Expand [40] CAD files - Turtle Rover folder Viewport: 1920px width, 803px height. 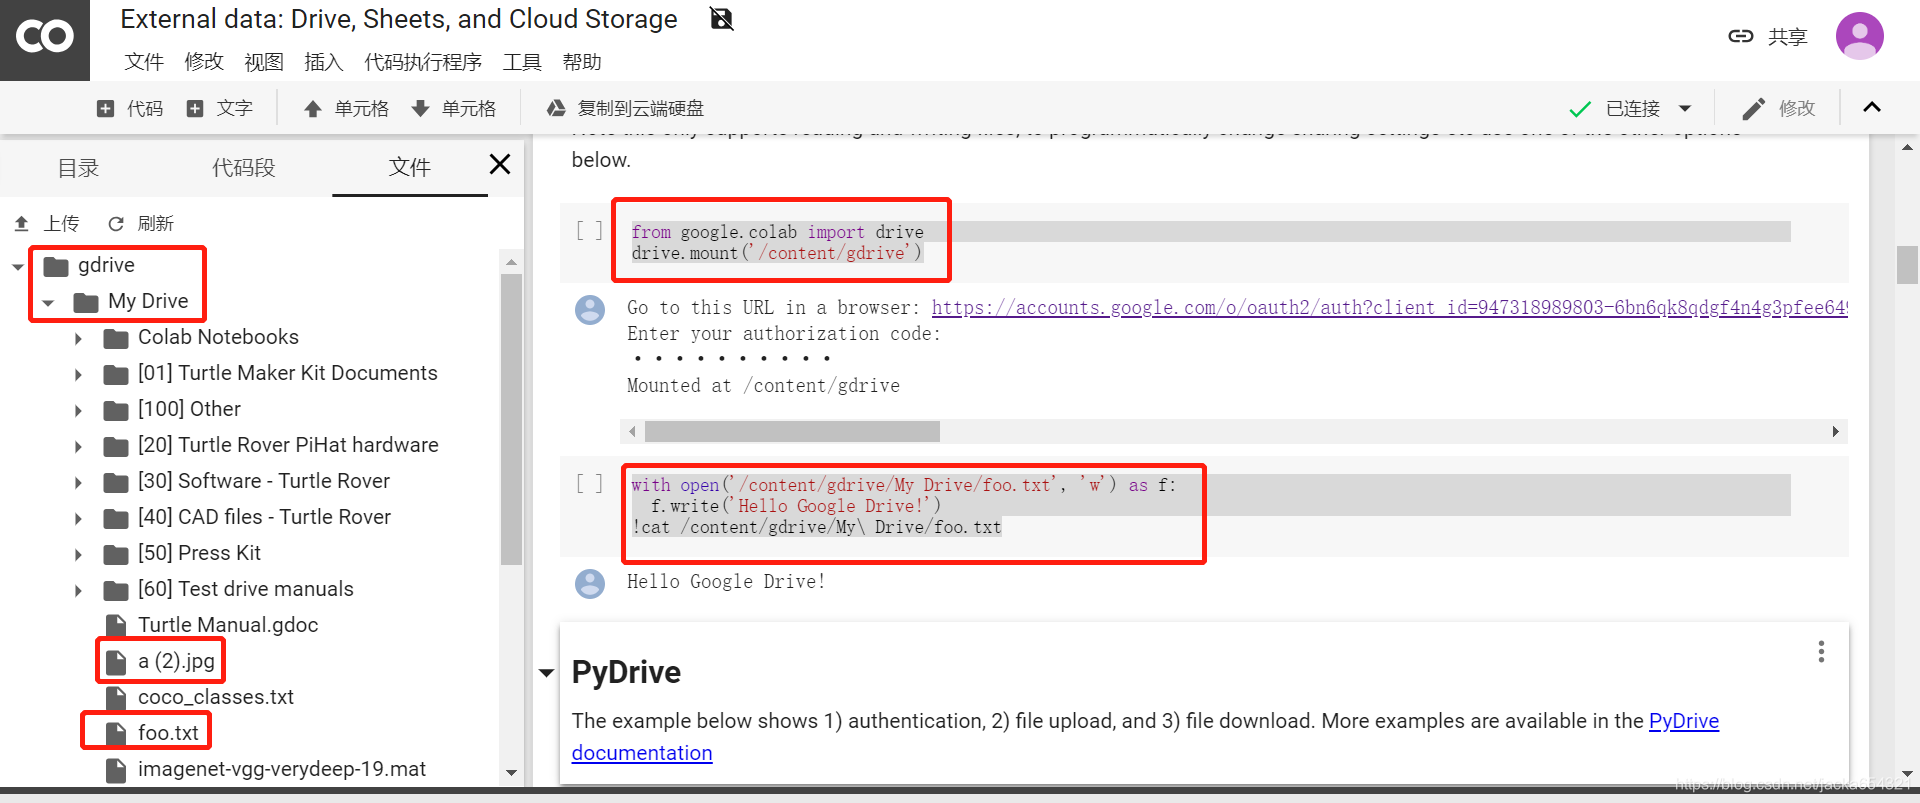pos(78,518)
